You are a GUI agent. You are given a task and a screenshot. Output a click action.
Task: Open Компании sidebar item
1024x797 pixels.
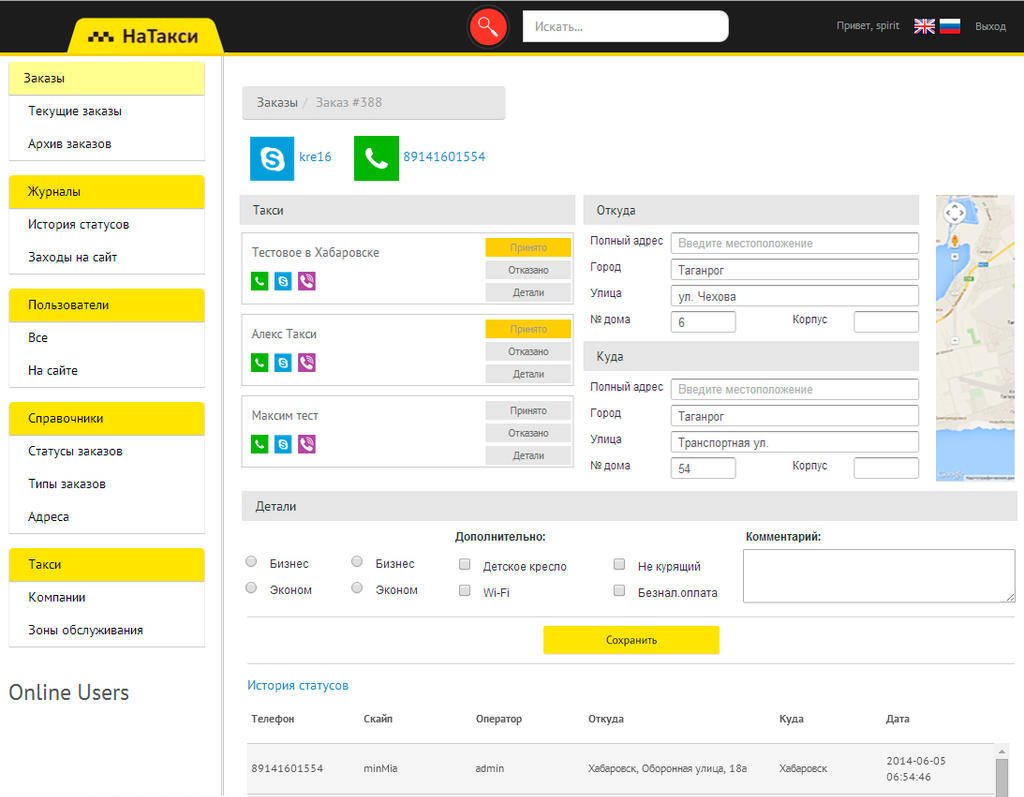point(57,597)
